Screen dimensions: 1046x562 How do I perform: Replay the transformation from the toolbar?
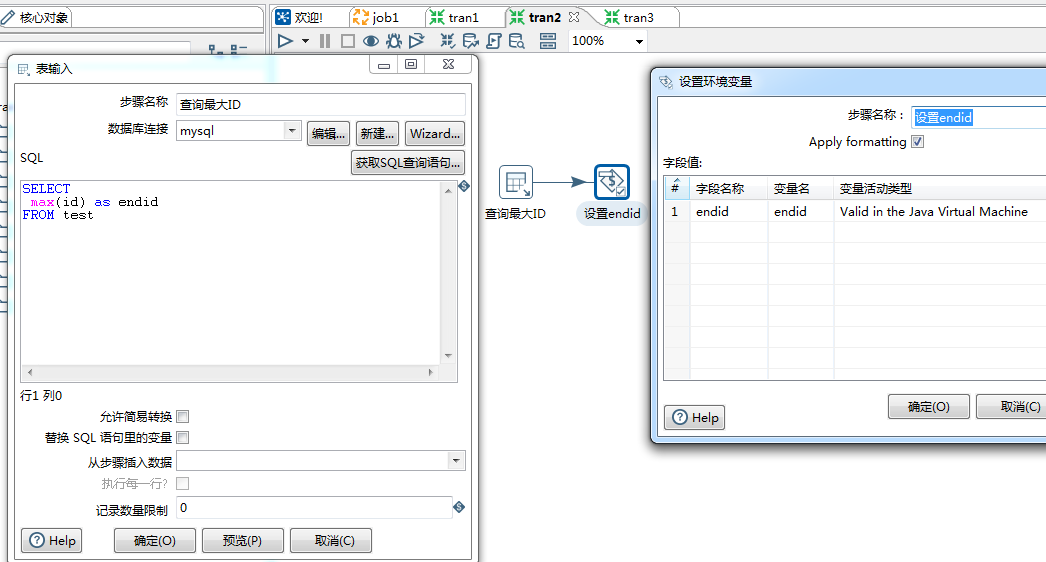(417, 41)
